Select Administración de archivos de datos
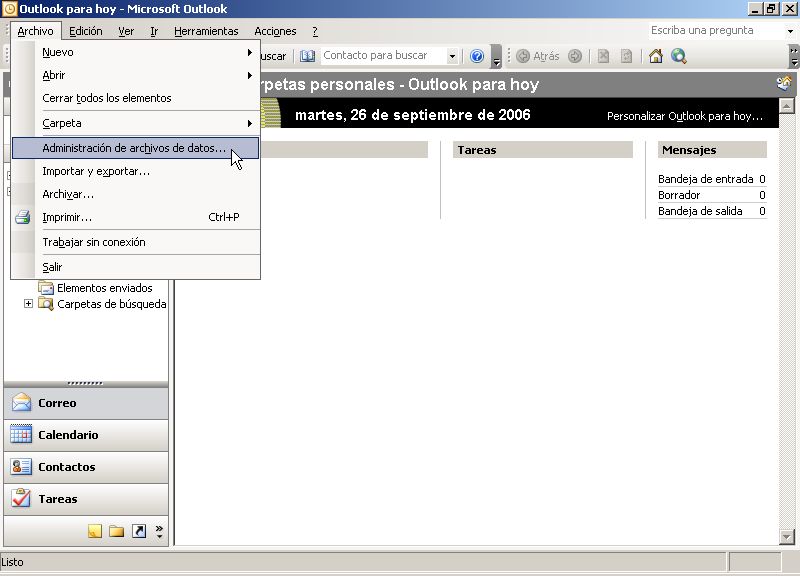Screen dimensions: 800x576 pyautogui.click(x=135, y=148)
